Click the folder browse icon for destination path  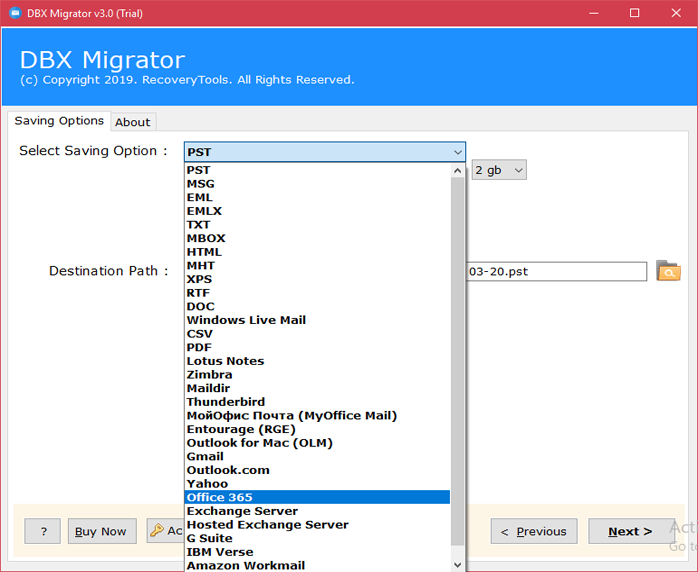coord(668,271)
